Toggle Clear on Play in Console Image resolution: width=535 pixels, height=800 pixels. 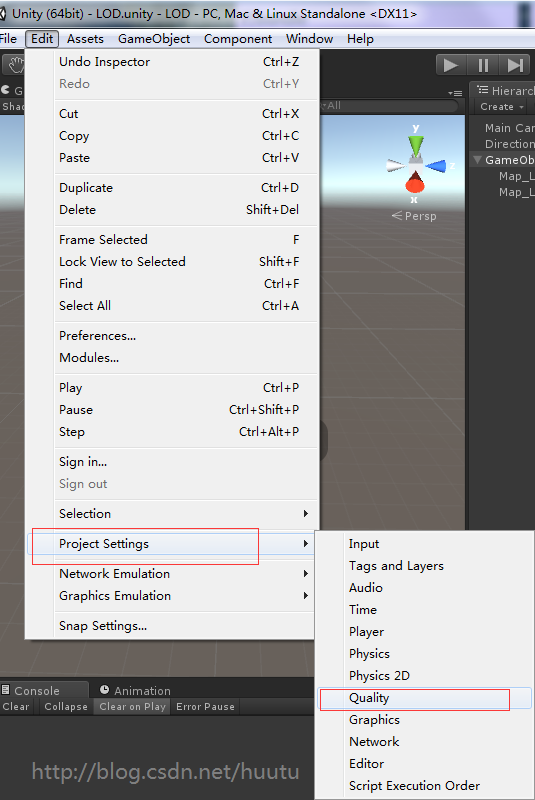tap(132, 707)
